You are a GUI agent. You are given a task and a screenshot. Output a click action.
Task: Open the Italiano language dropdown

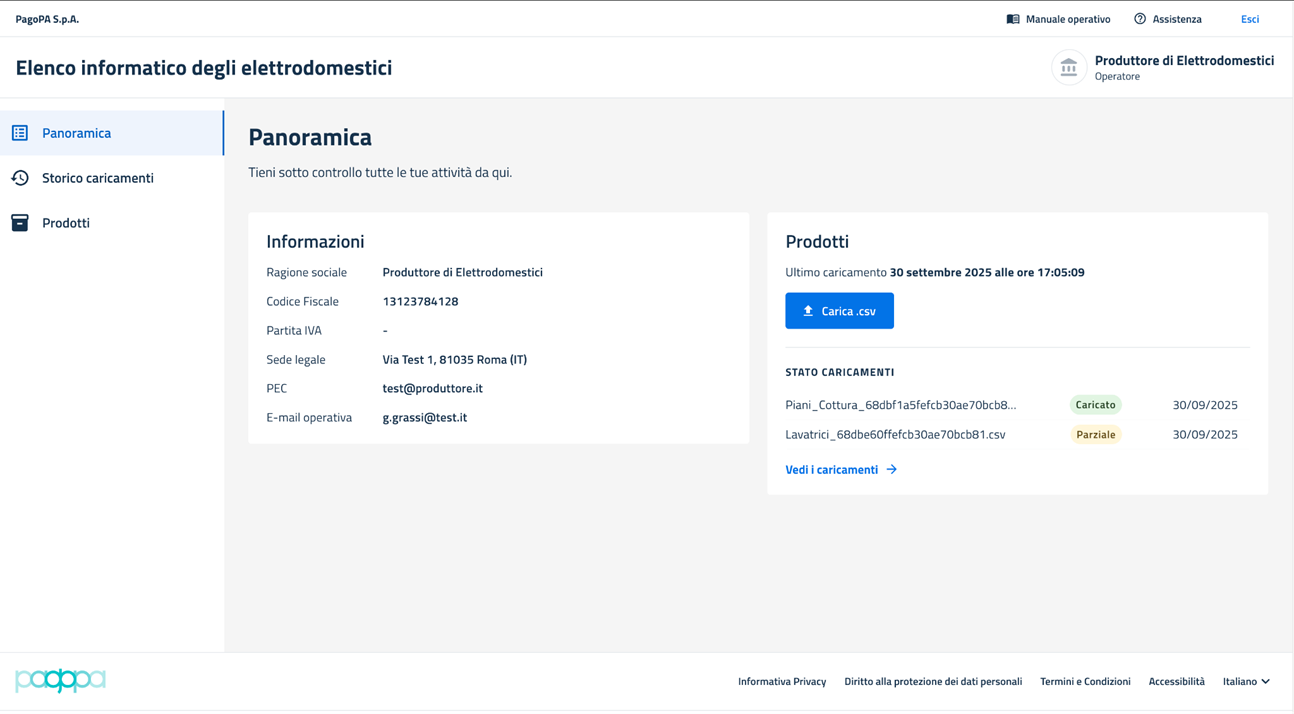click(x=1246, y=682)
